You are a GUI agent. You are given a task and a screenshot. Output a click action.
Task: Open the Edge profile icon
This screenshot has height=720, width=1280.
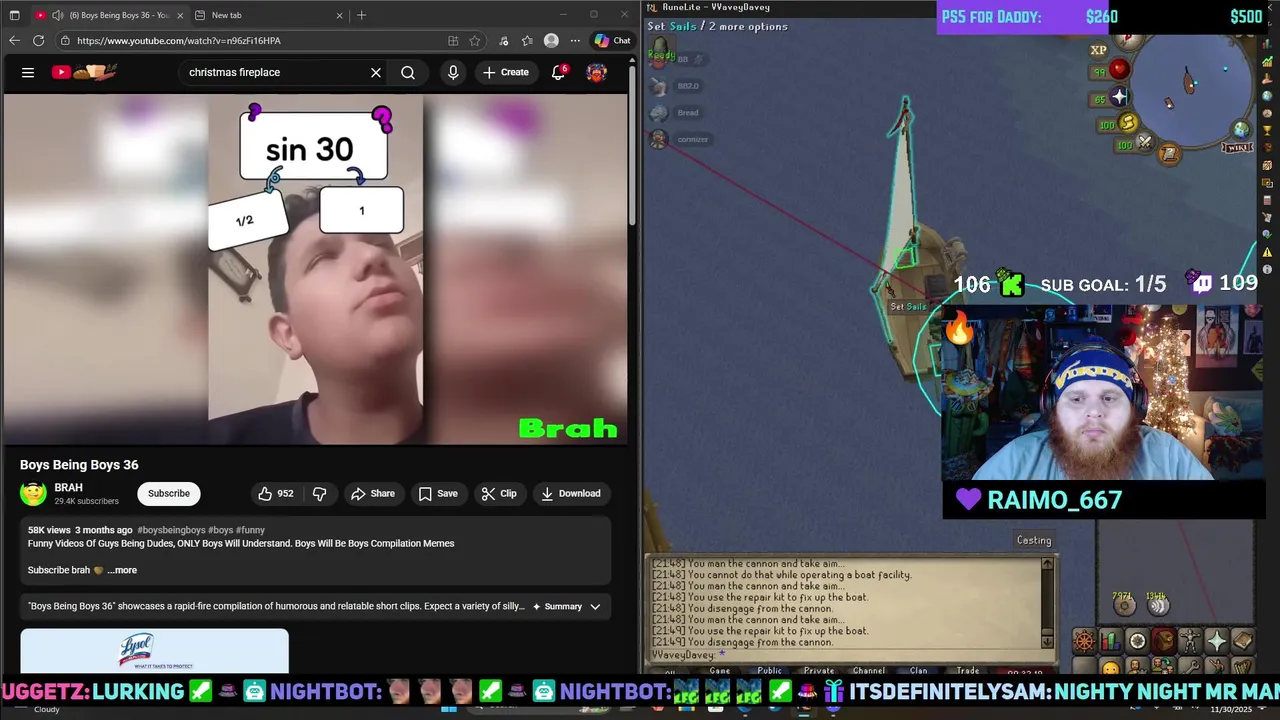point(551,41)
